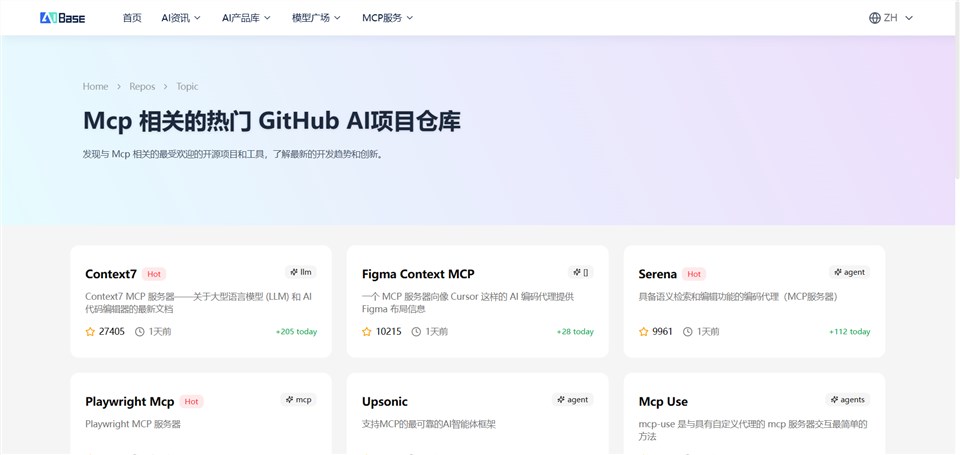Click the agent tag on Serena card
This screenshot has width=960, height=455.
point(849,273)
